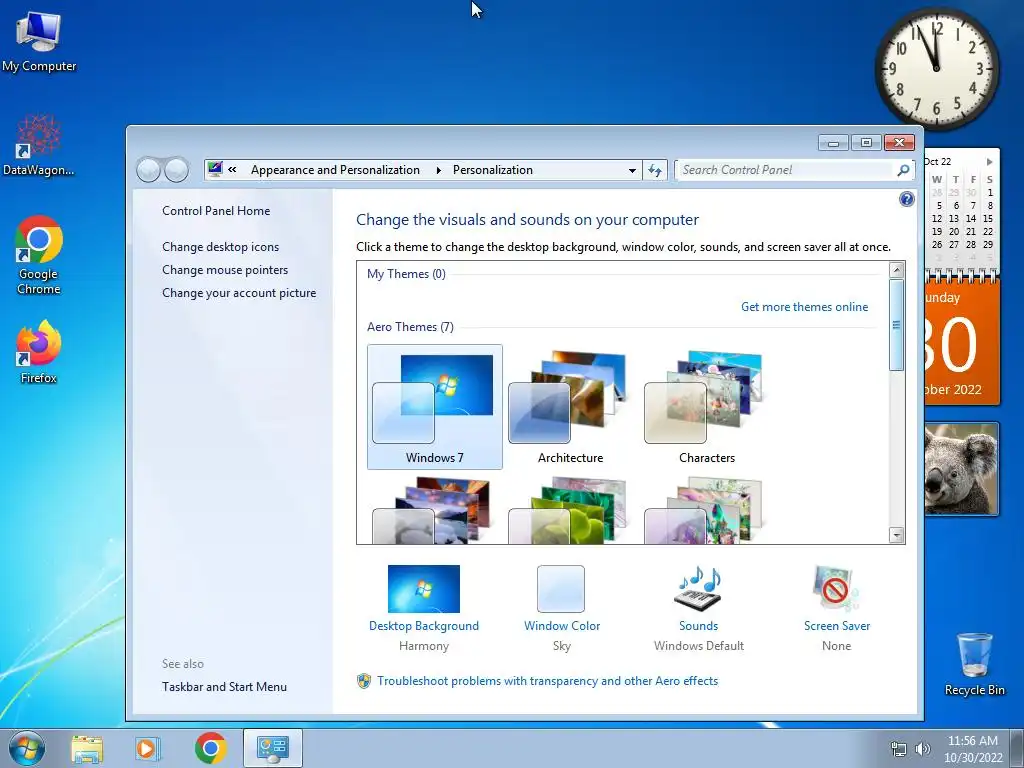The width and height of the screenshot is (1024, 768).
Task: Select the Windows 7 theme
Action: tap(435, 407)
